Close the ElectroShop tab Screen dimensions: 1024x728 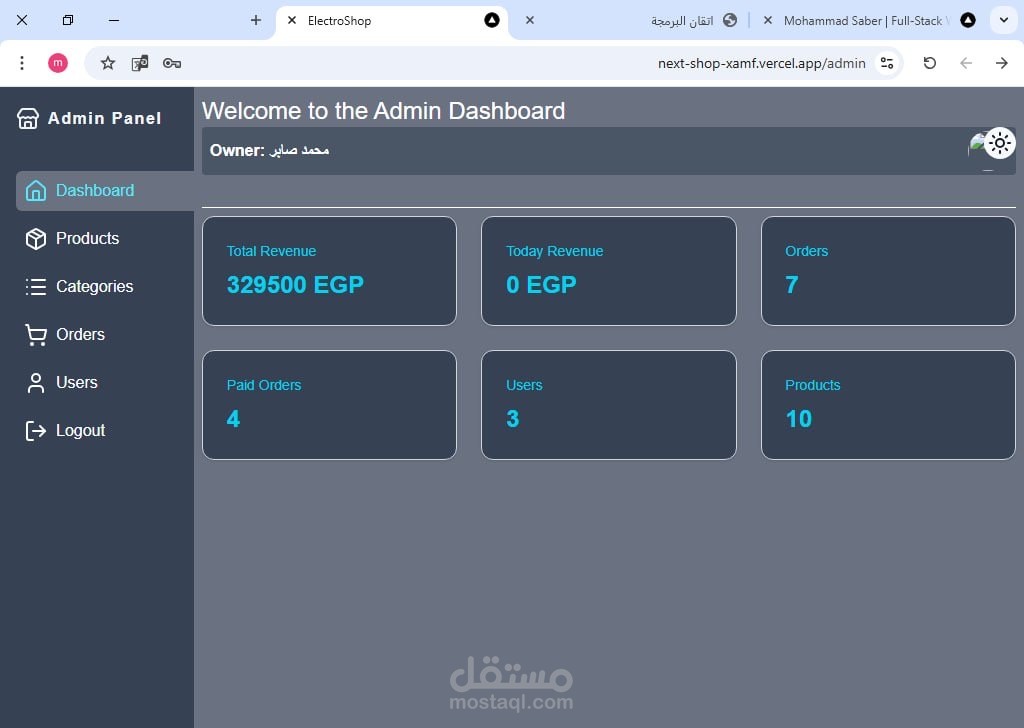[292, 20]
